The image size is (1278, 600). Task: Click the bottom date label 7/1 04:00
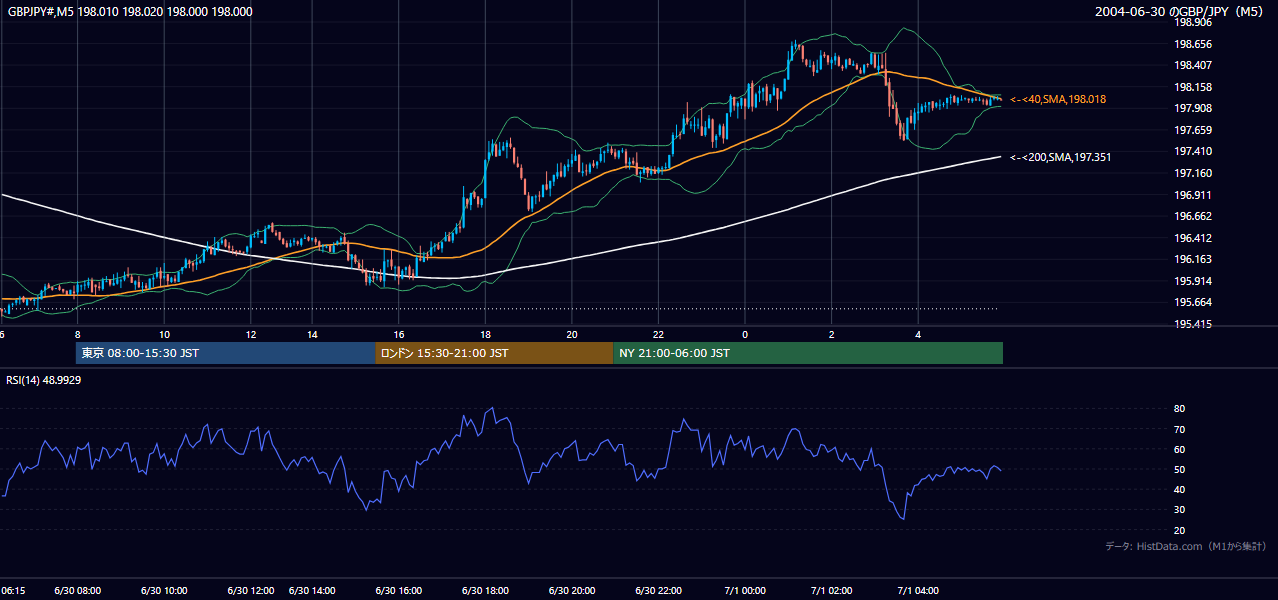[x=918, y=590]
